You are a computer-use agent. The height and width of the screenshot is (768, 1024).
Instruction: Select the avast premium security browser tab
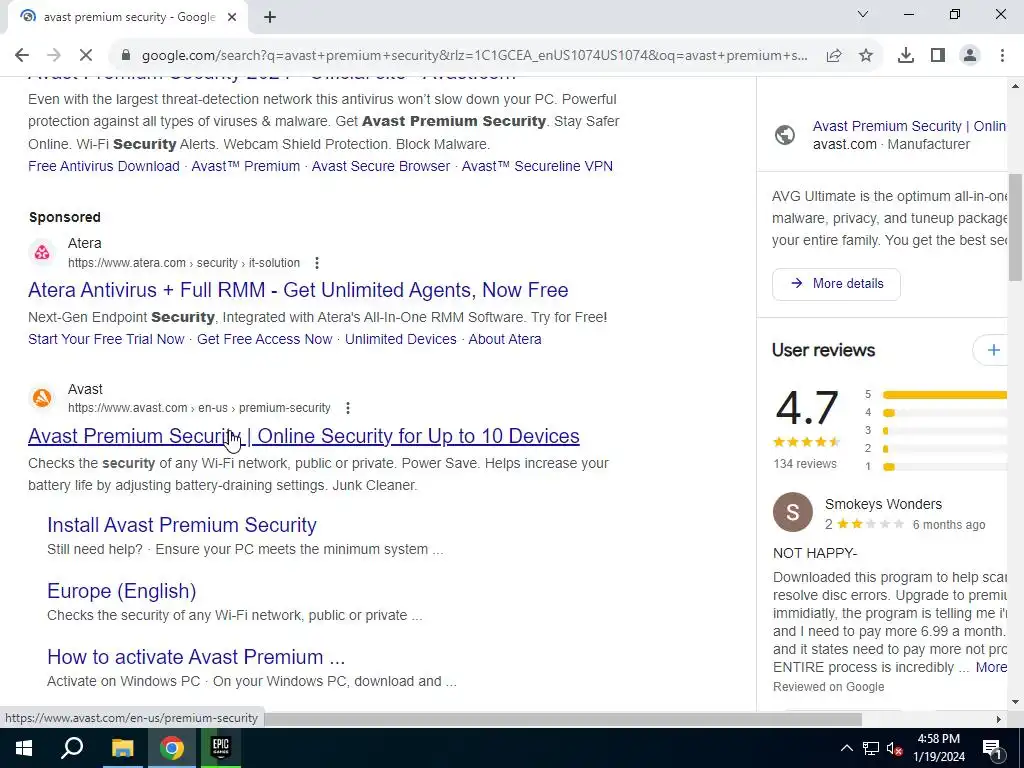click(x=127, y=17)
